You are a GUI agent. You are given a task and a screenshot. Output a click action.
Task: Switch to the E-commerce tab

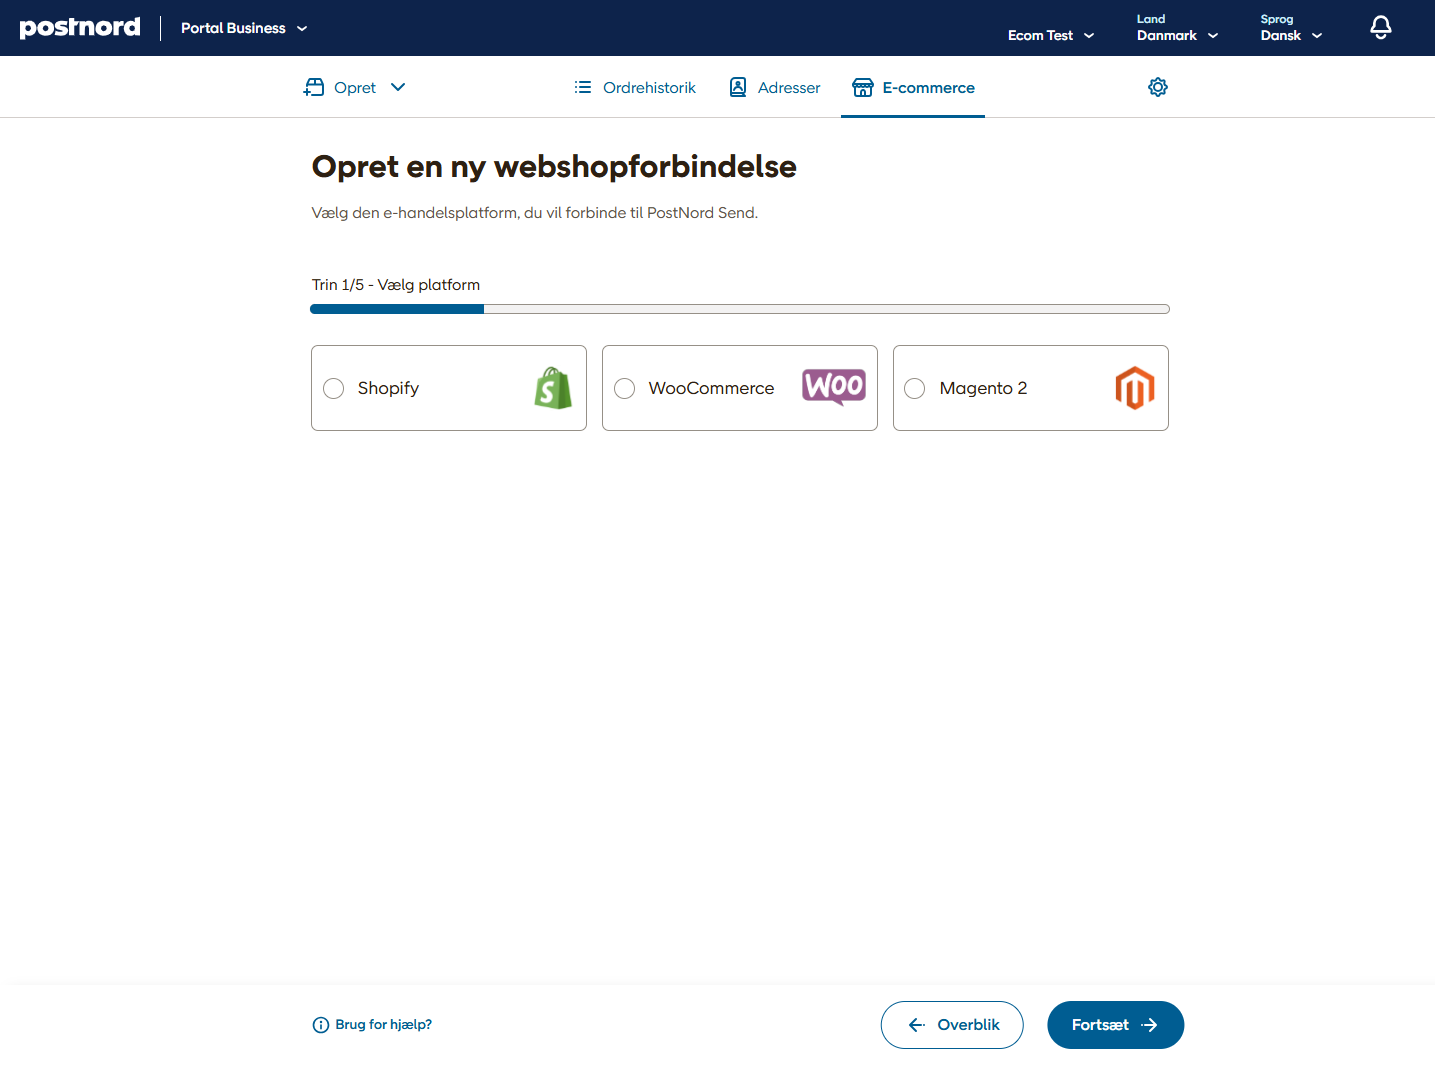point(913,87)
